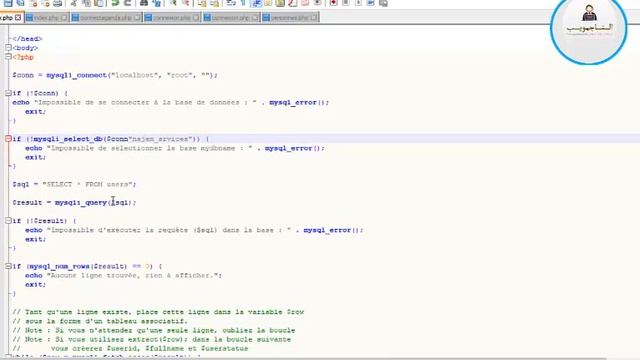Collapse the if (!$conn) block
The image size is (640, 360).
pyautogui.click(x=8, y=93)
